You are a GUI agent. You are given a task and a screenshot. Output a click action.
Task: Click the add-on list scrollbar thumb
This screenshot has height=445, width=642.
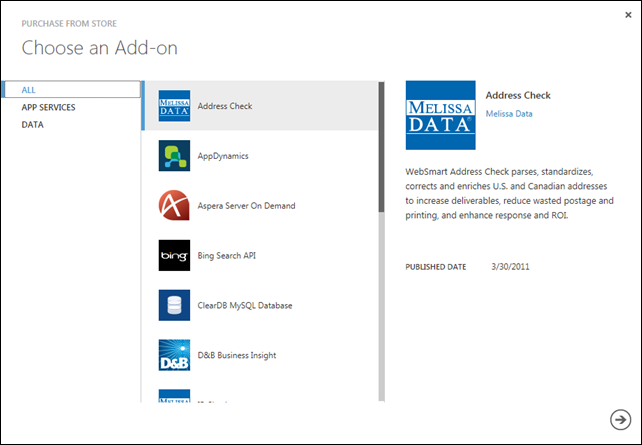tap(382, 147)
